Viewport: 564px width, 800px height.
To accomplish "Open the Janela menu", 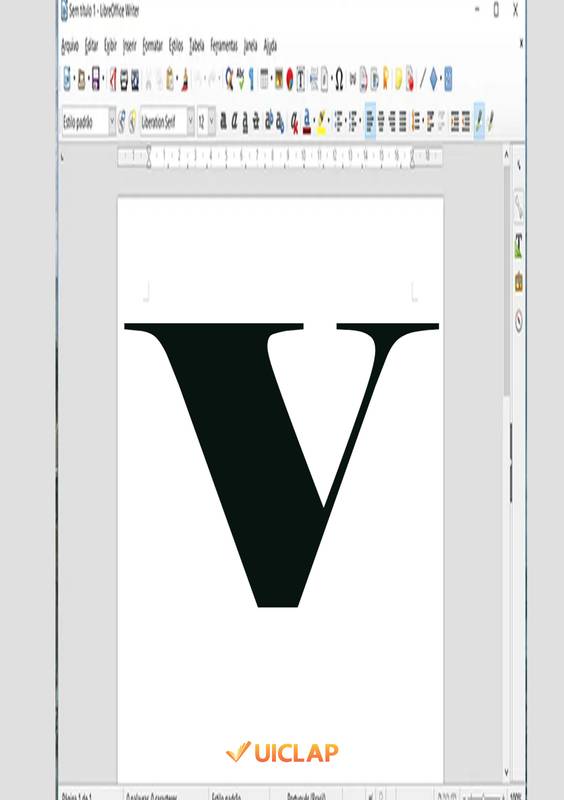I will pos(251,46).
